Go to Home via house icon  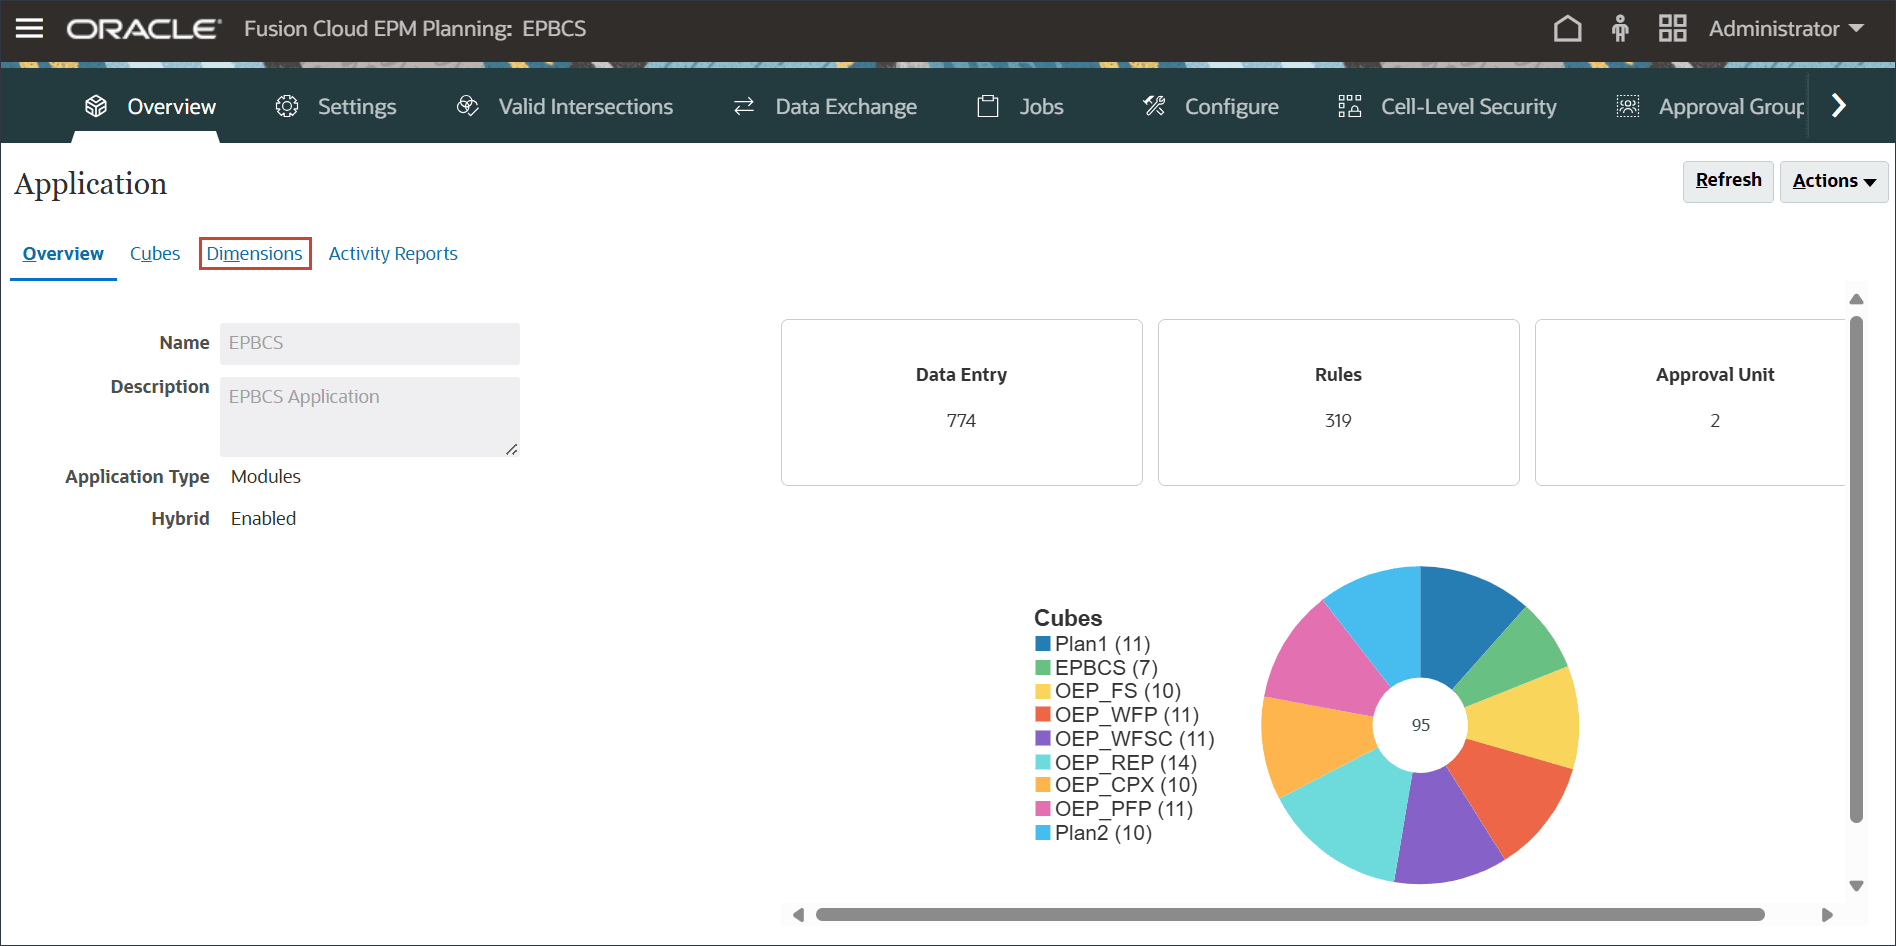pos(1567,28)
